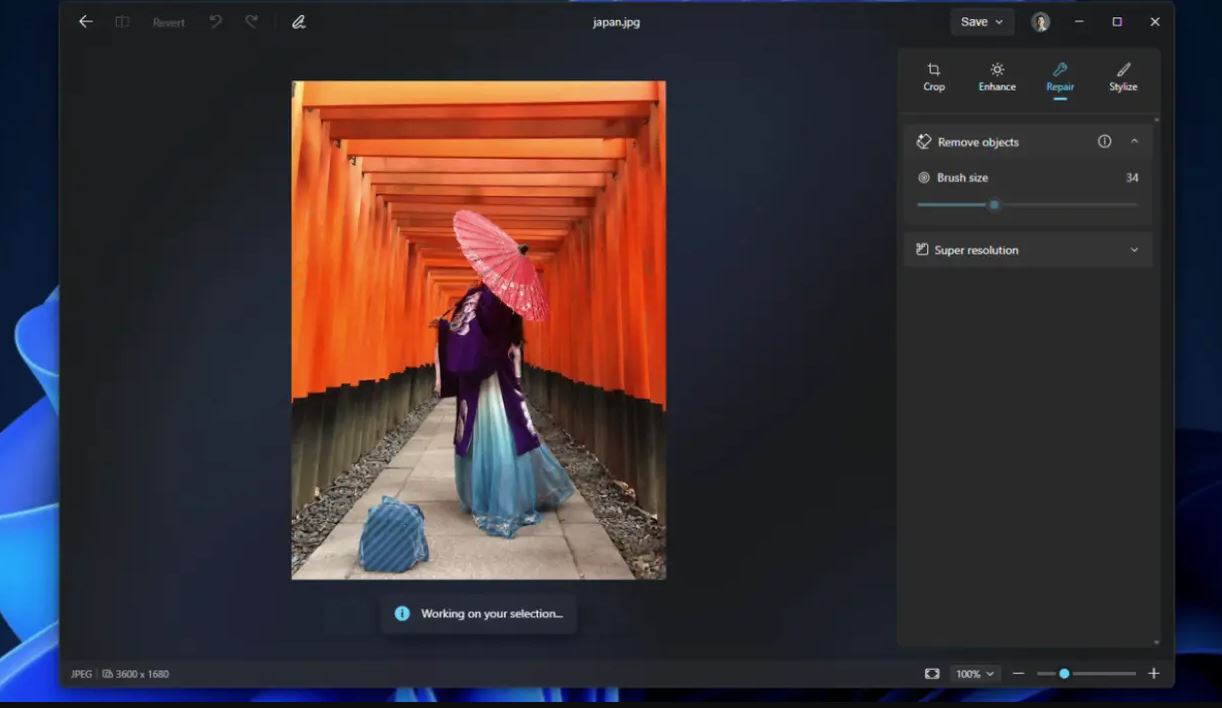Select the Repair tab

pyautogui.click(x=1060, y=77)
